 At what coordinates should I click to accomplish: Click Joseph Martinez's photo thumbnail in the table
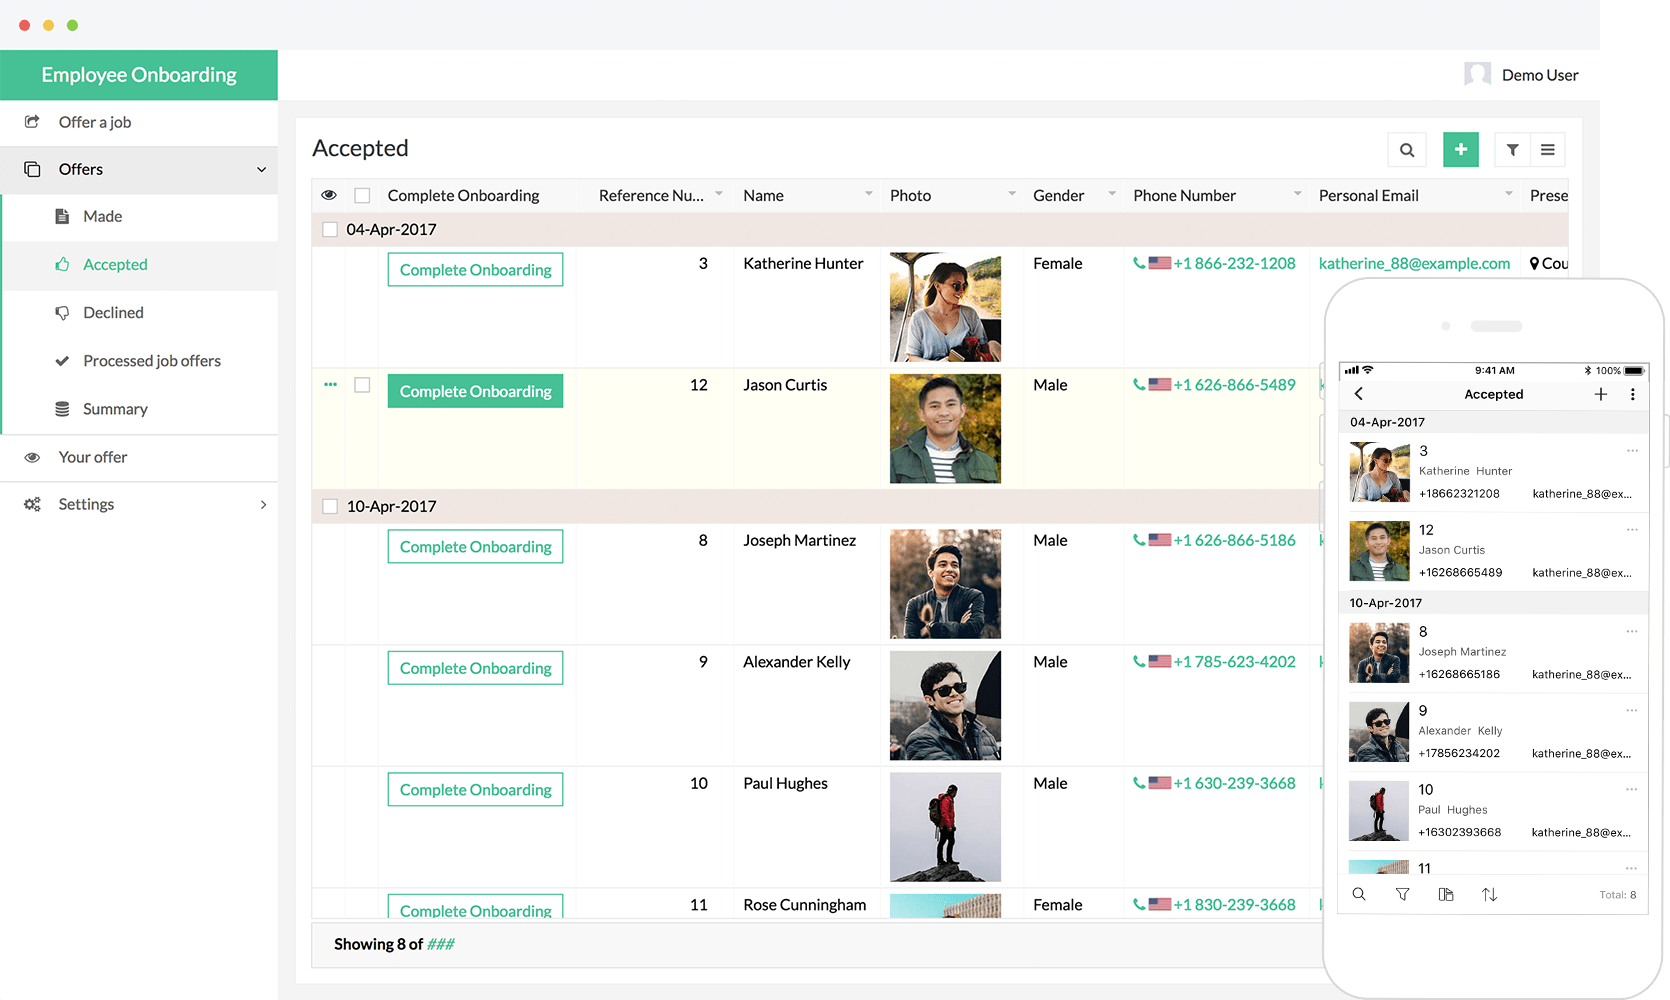[945, 584]
